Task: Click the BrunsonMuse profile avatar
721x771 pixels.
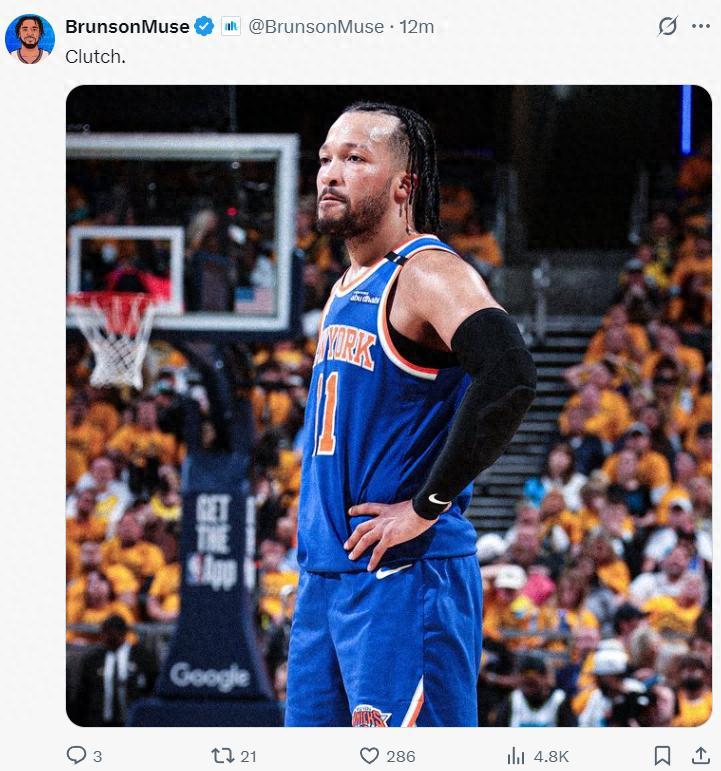Action: (29, 39)
